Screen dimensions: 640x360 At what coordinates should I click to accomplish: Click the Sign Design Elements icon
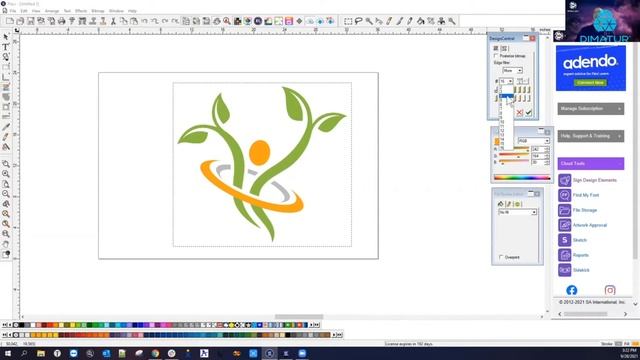[x=564, y=180]
